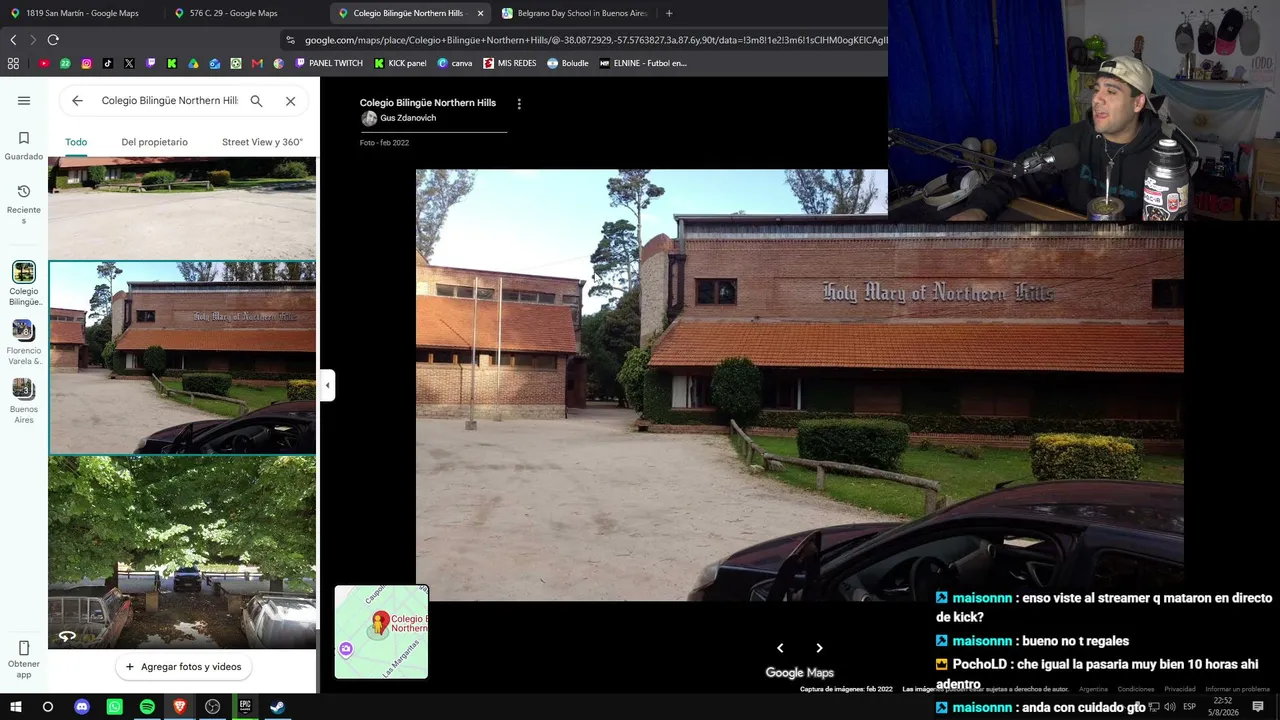Open the YouTube bookmark
The height and width of the screenshot is (720, 1280).
(x=44, y=63)
